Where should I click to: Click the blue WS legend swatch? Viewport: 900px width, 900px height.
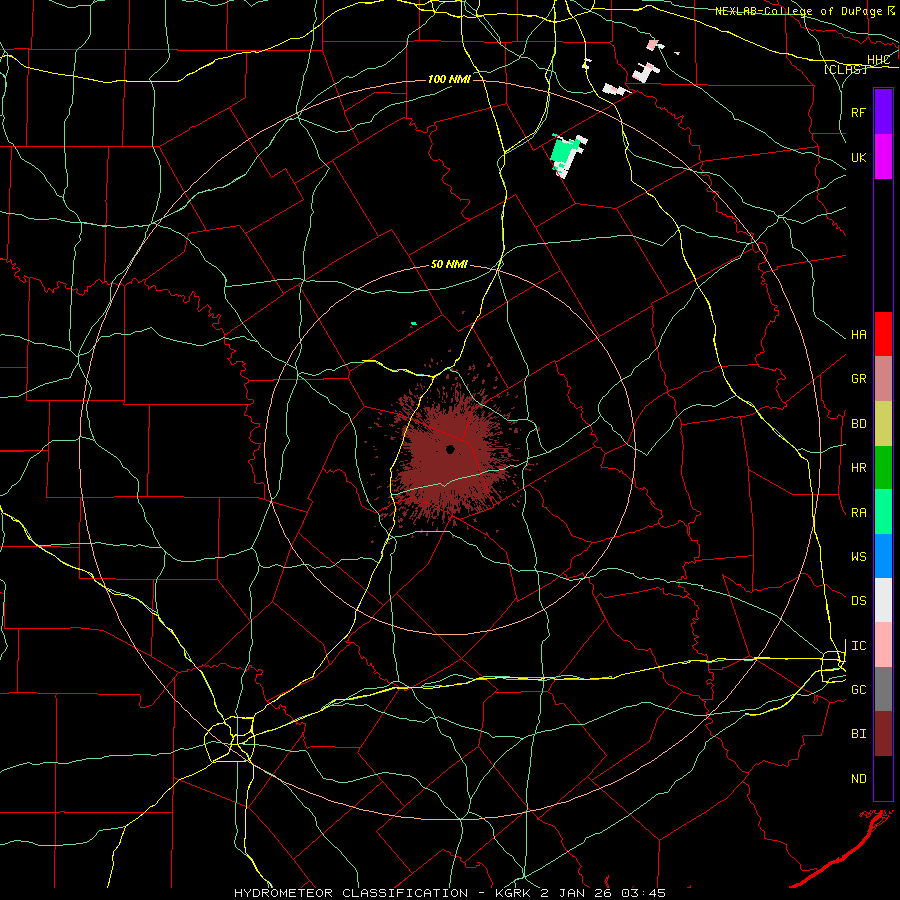[x=883, y=556]
